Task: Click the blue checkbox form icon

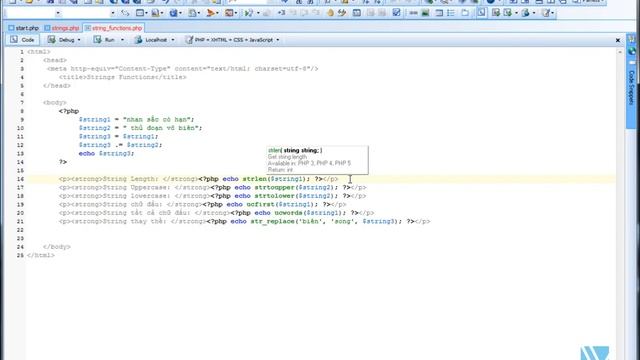Action: click(x=396, y=13)
